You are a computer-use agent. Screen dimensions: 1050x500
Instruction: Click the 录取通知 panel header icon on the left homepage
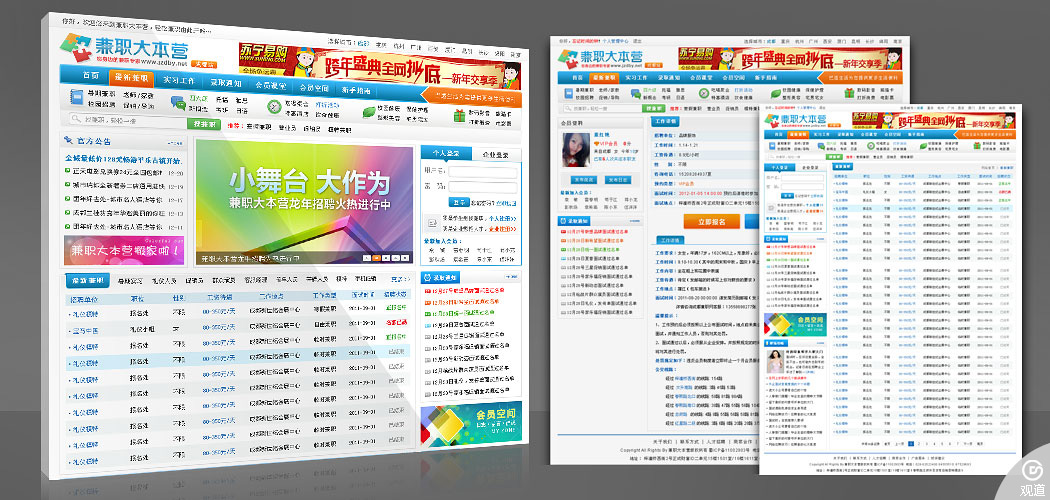(429, 276)
